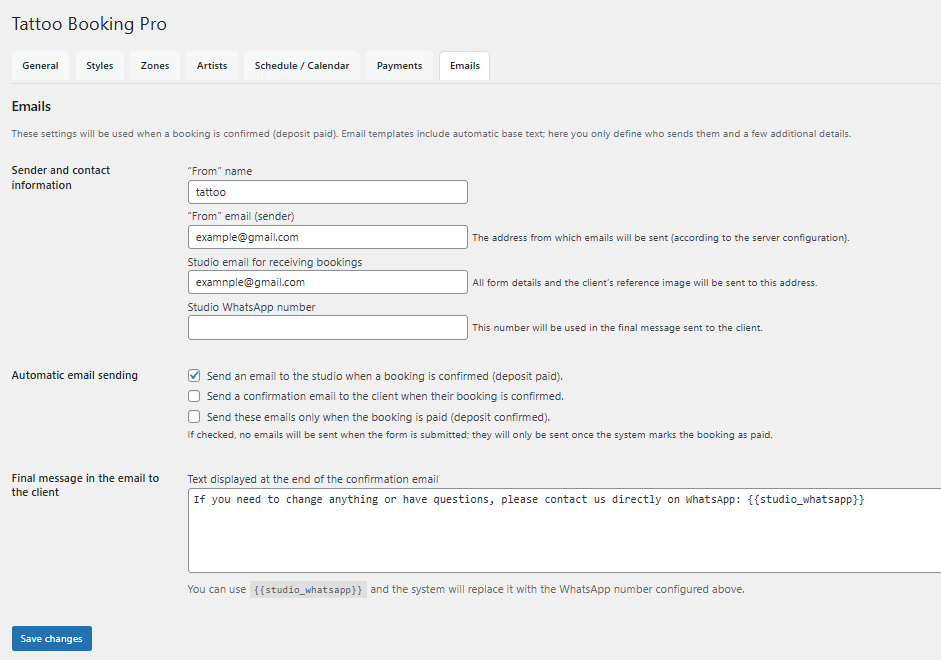Click the empty Studio WhatsApp number field
The height and width of the screenshot is (660, 941).
[327, 328]
